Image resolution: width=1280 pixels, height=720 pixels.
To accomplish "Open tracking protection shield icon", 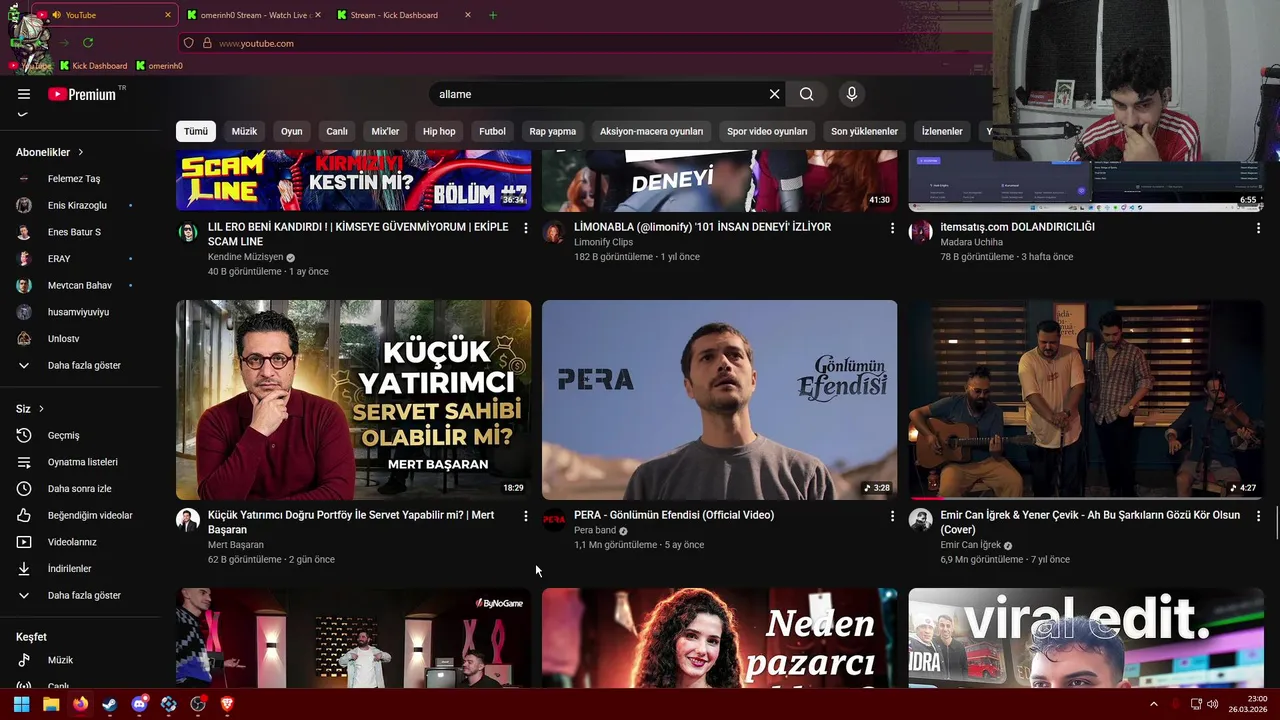I will pyautogui.click(x=188, y=43).
